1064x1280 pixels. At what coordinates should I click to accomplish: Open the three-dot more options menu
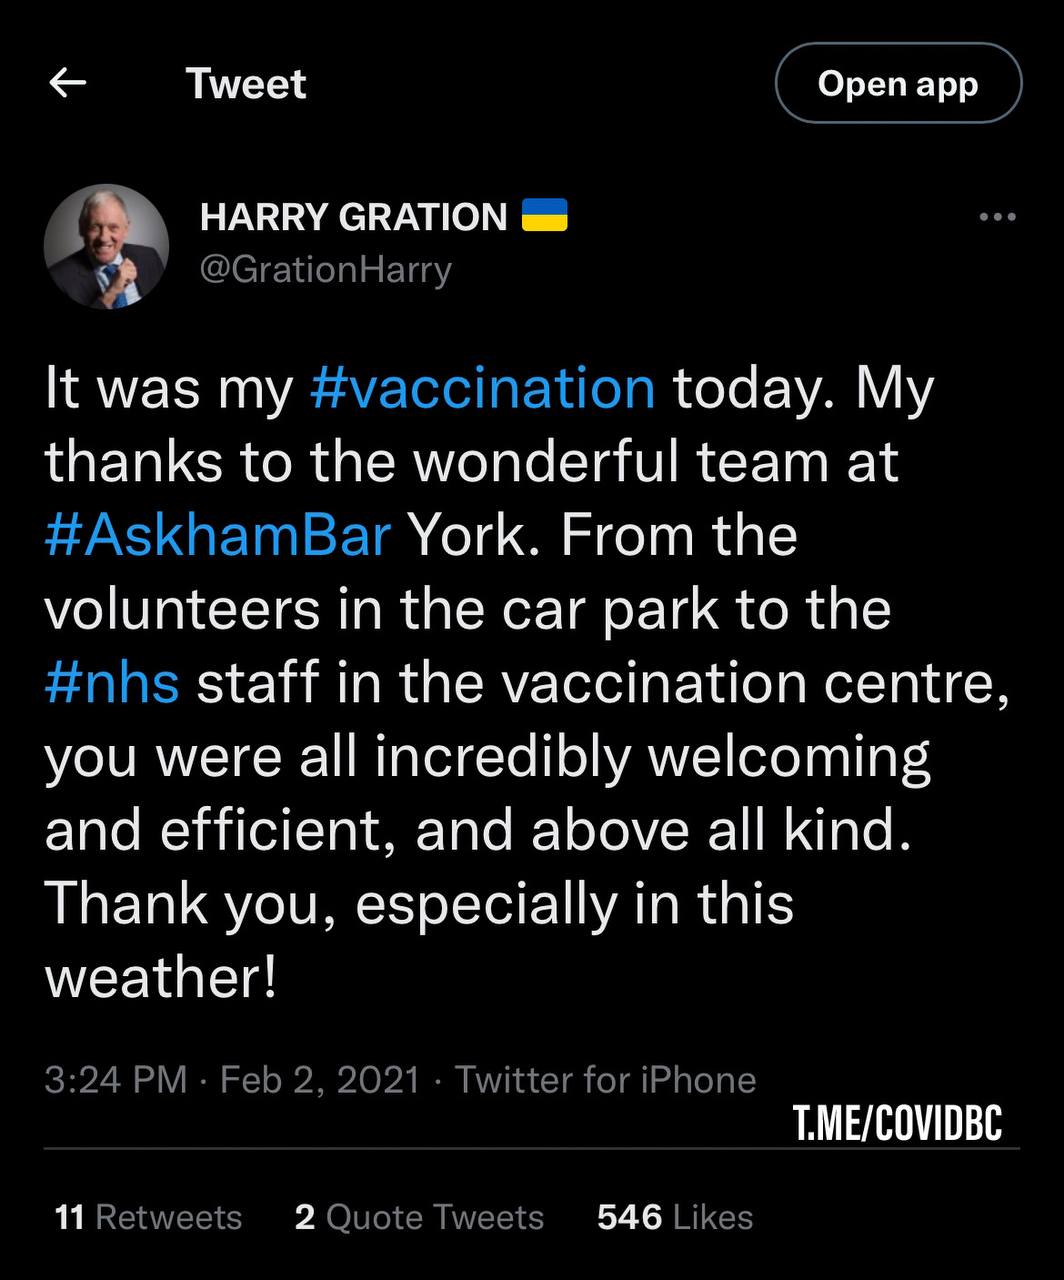(x=997, y=217)
